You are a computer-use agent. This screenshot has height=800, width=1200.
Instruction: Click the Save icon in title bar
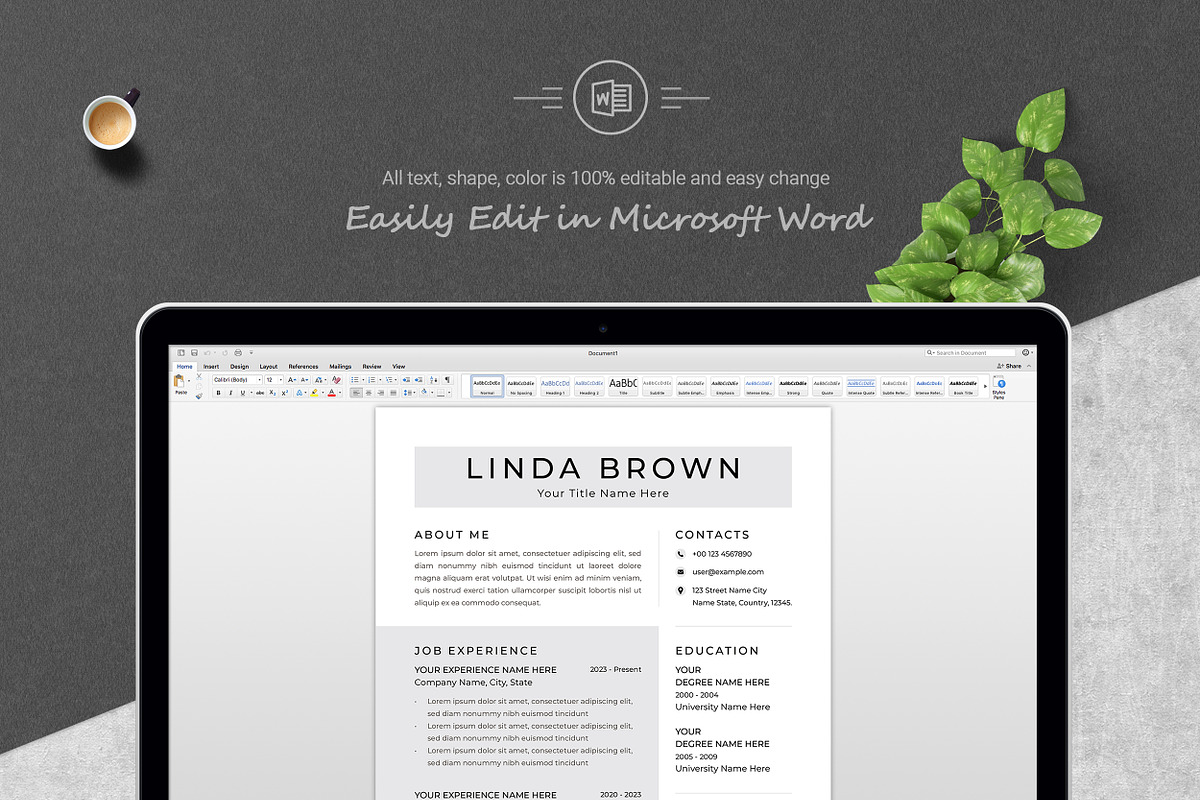(x=194, y=353)
